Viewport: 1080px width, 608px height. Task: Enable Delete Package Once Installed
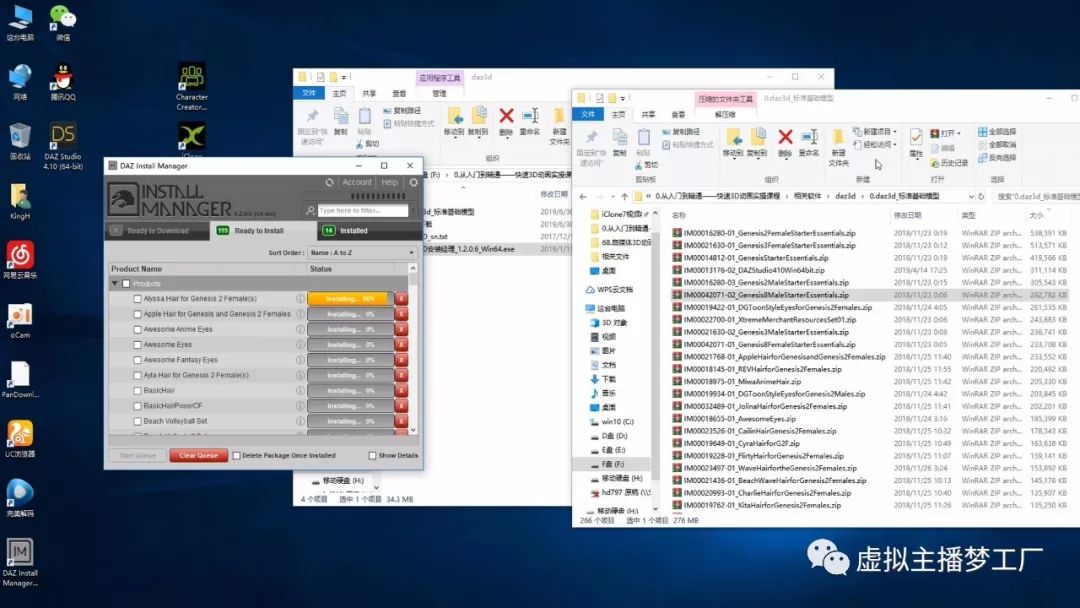[x=236, y=456]
